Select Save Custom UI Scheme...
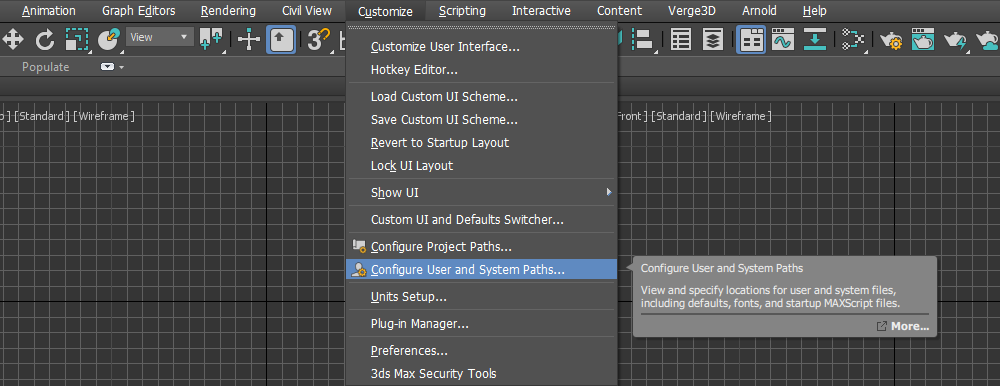This screenshot has height=386, width=1000. pos(482,119)
